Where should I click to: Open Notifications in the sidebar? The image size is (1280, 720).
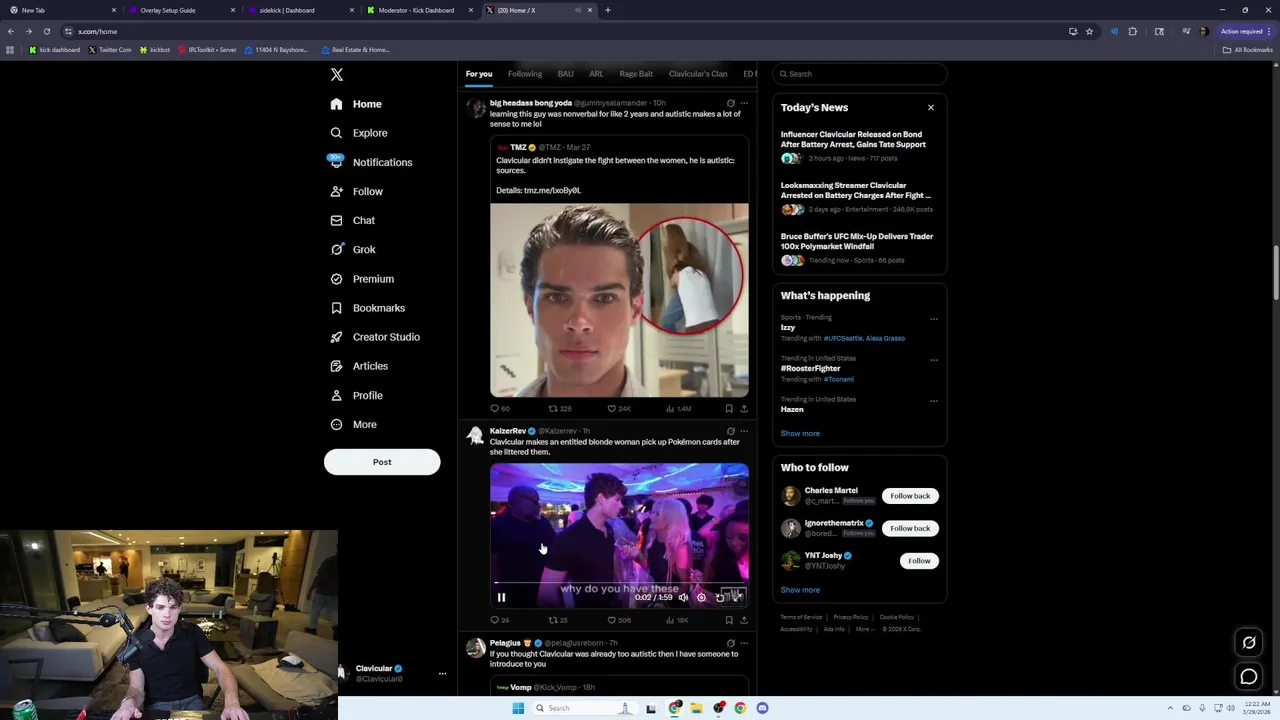(x=370, y=162)
